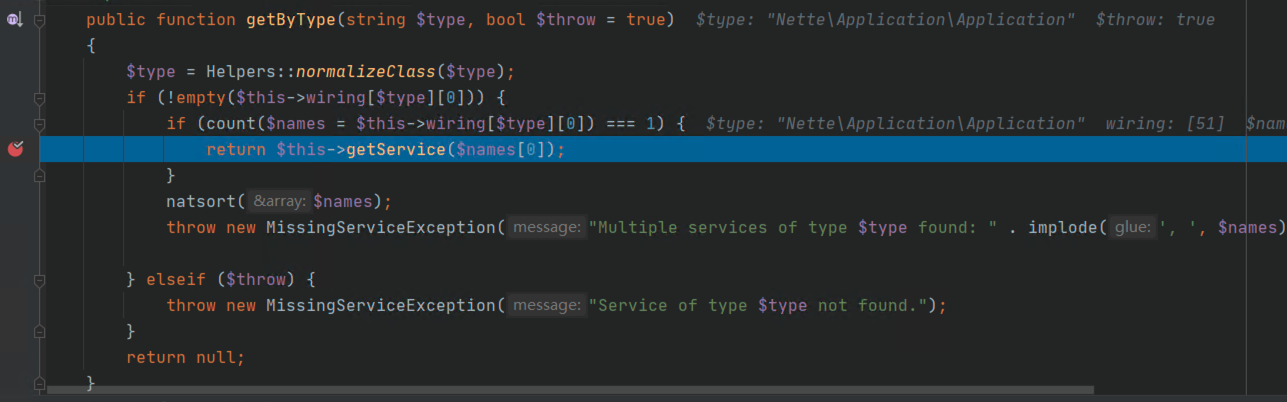Click the &array: parameter hint in natsort
1287x402 pixels.
click(277, 201)
